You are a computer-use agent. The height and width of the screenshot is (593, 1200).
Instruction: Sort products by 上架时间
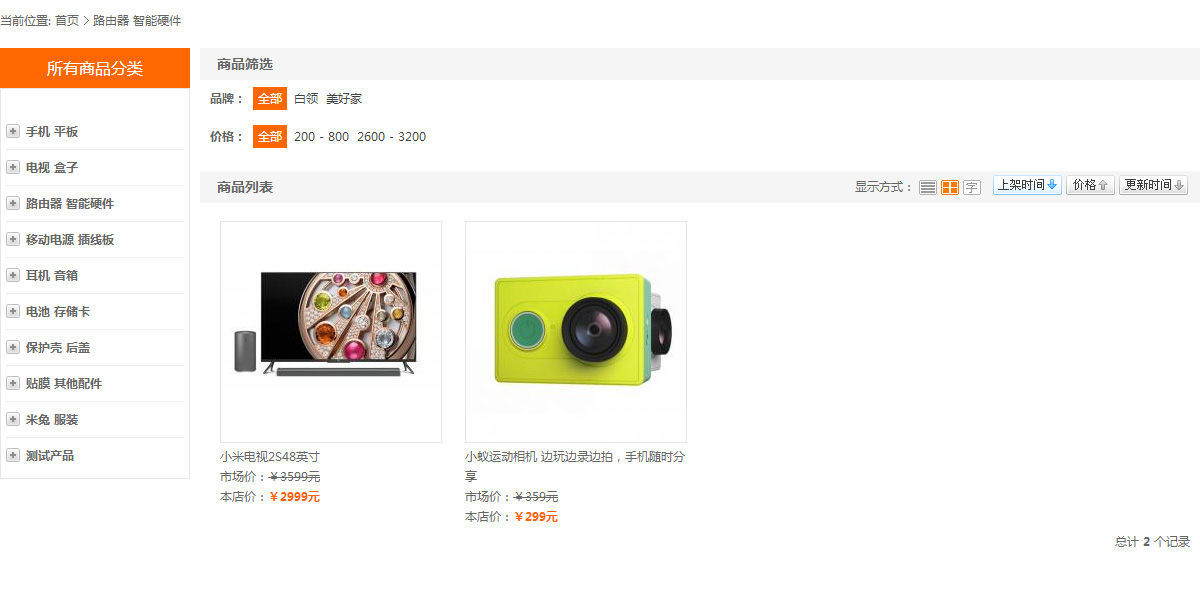[1027, 185]
